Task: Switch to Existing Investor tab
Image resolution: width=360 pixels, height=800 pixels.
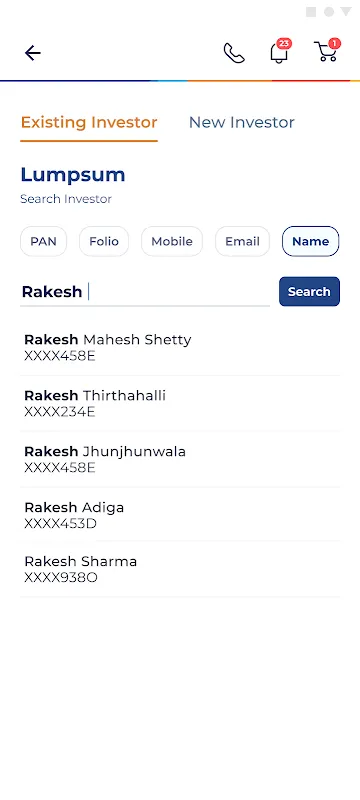Action: 89,122
